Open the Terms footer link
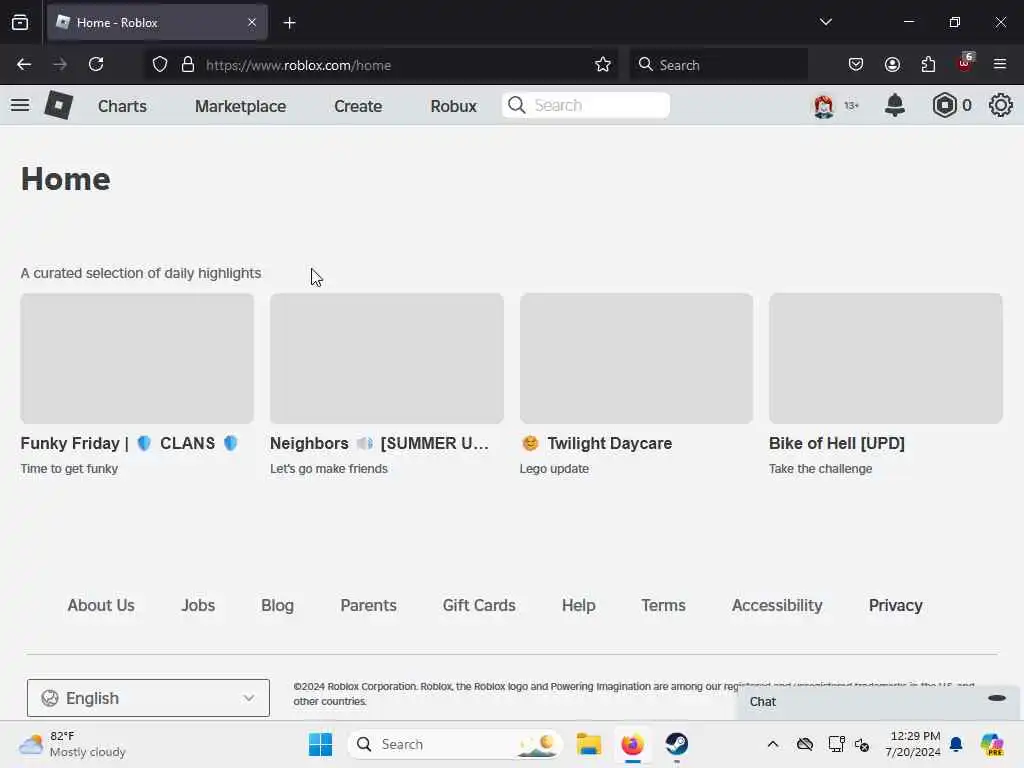 point(663,605)
